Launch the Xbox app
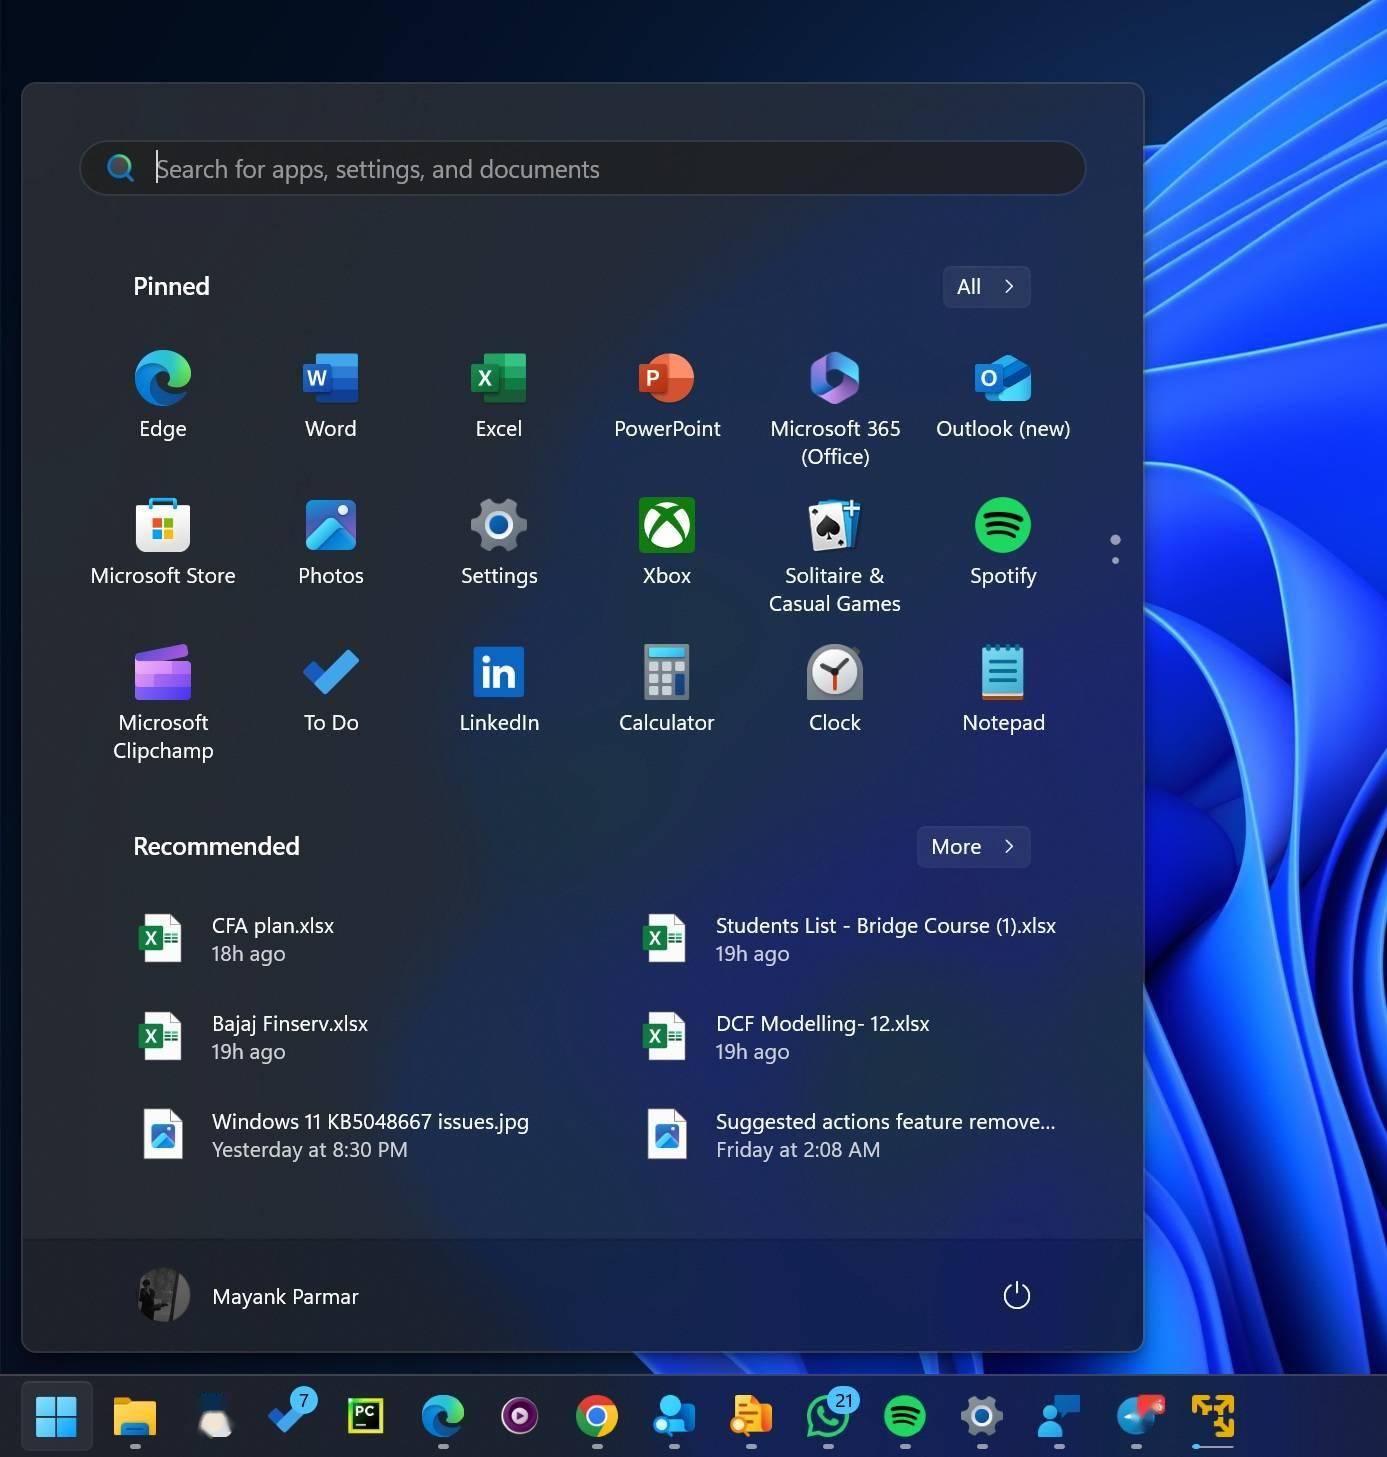This screenshot has width=1387, height=1457. 667,541
